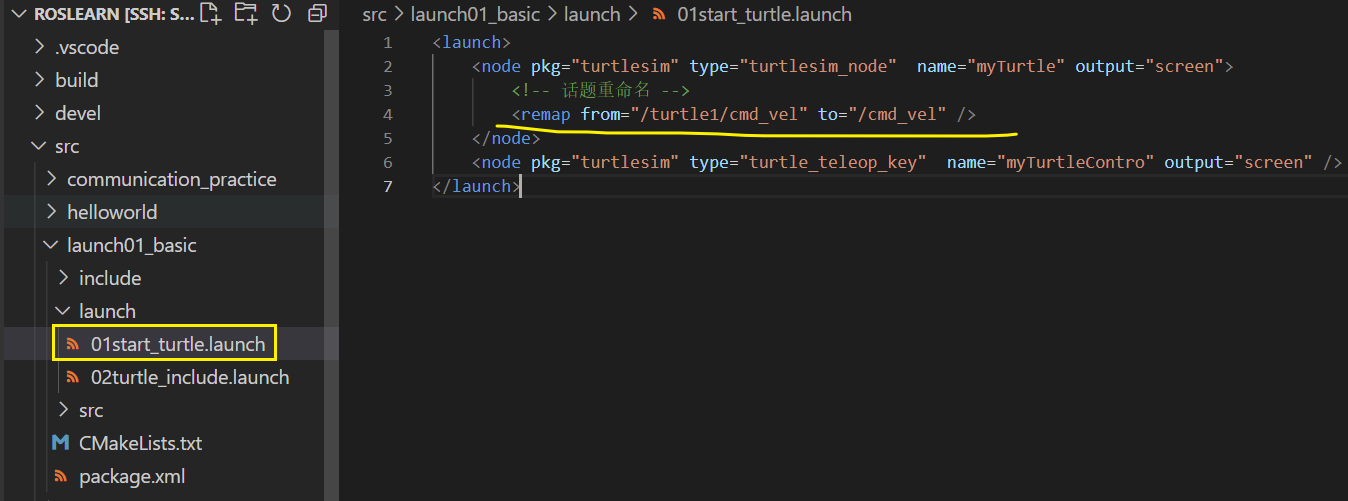1348x501 pixels.
Task: Open package.xml file
Action: pyautogui.click(x=132, y=476)
